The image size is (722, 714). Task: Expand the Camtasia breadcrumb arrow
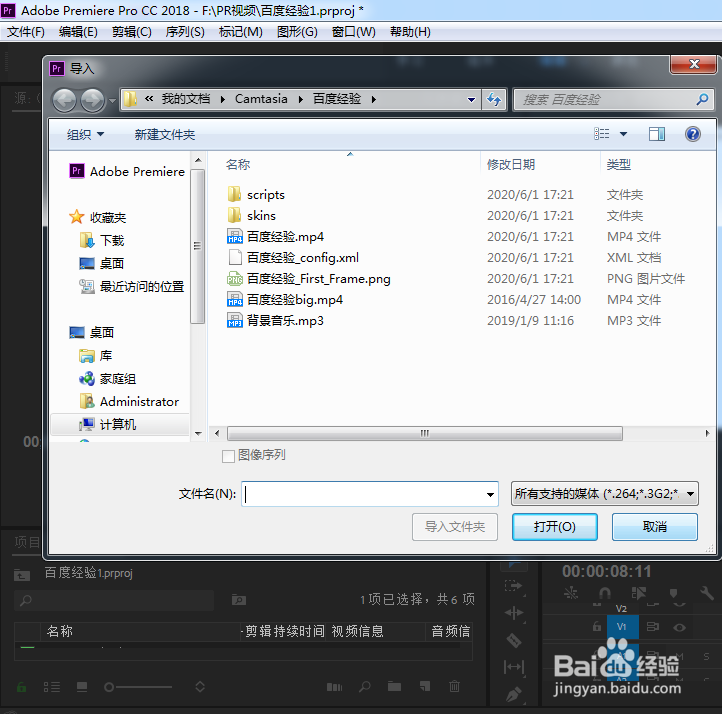(301, 99)
